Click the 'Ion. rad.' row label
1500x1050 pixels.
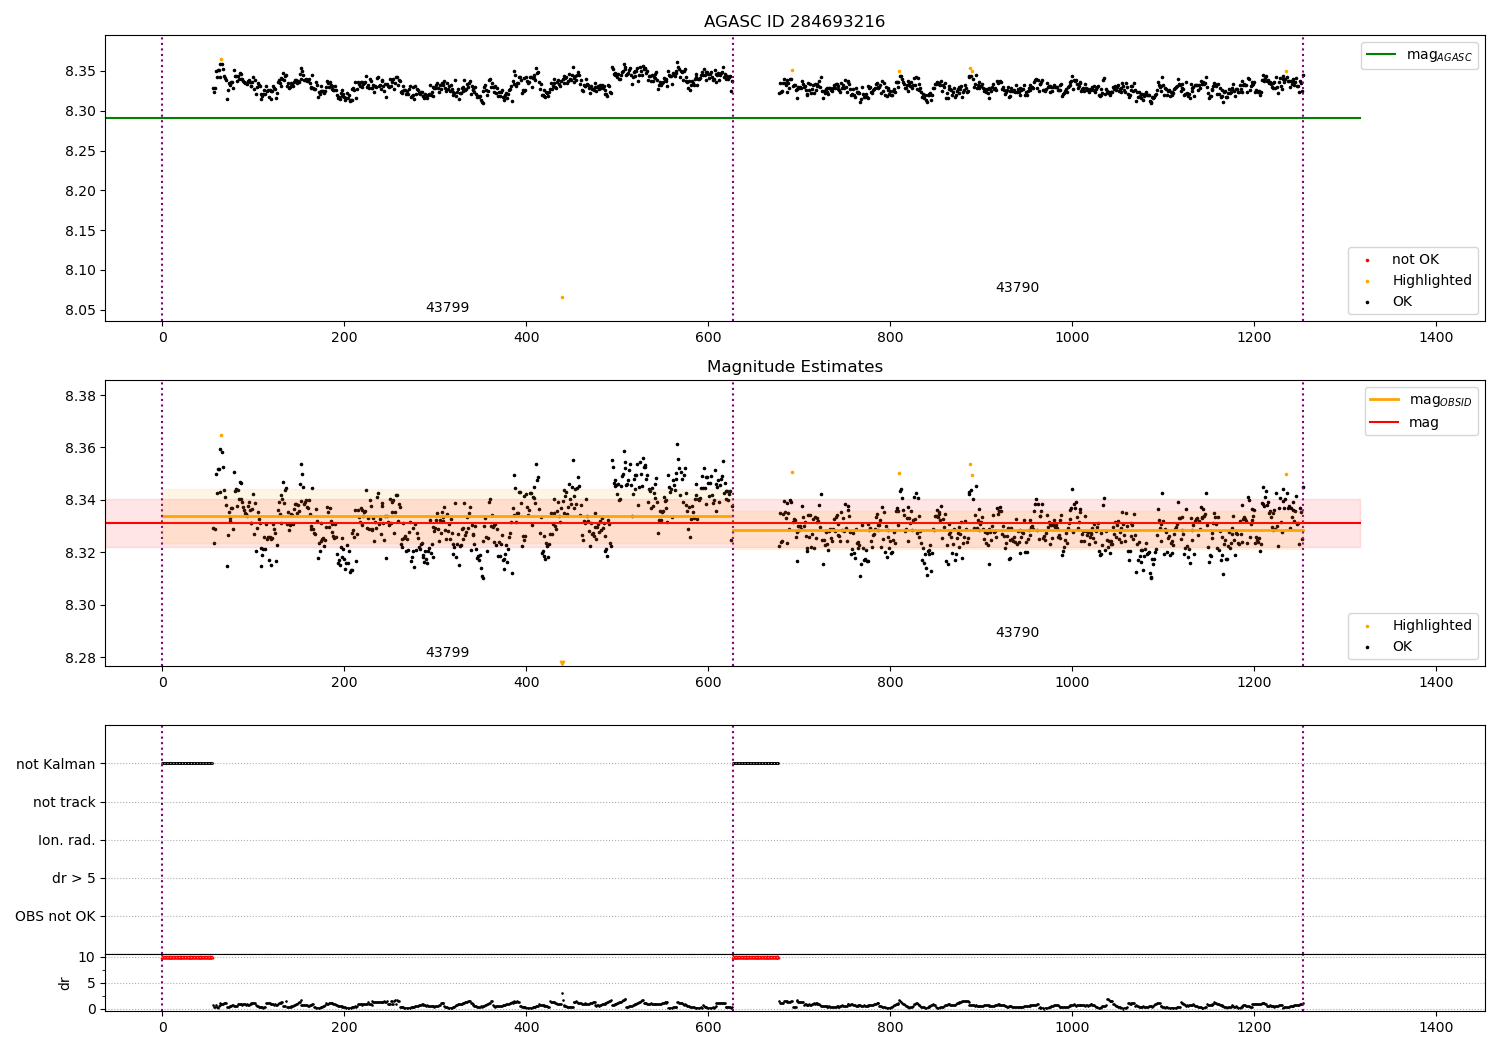67,841
